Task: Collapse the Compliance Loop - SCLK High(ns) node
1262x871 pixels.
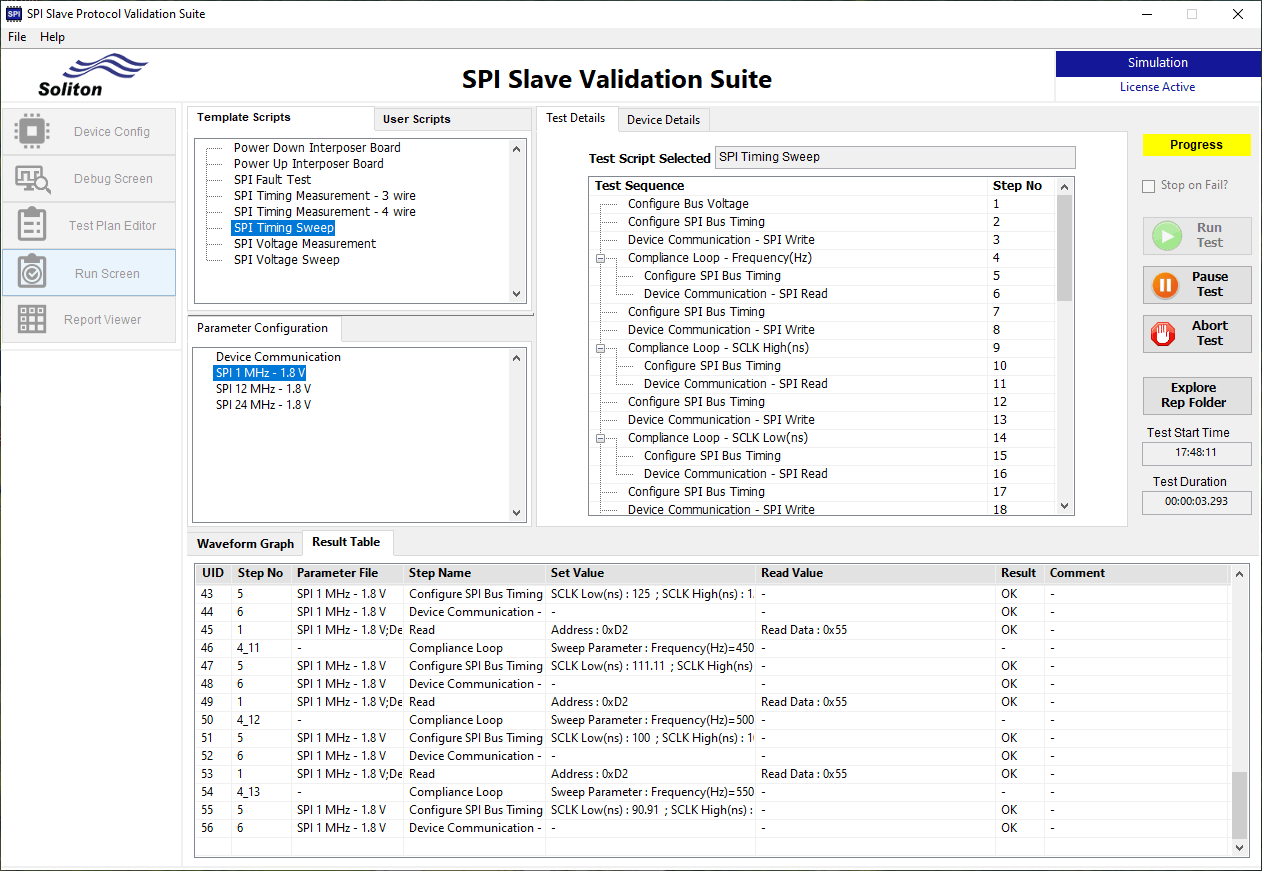Action: 599,347
